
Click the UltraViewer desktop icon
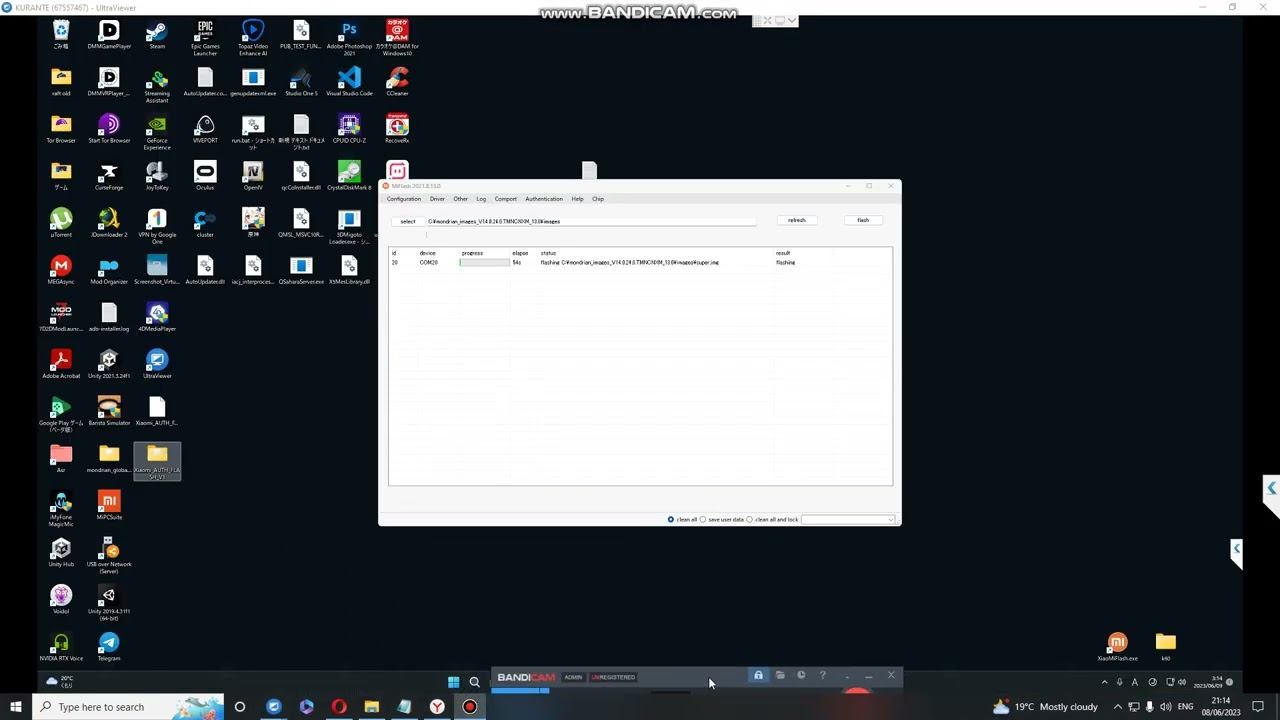tap(157, 364)
